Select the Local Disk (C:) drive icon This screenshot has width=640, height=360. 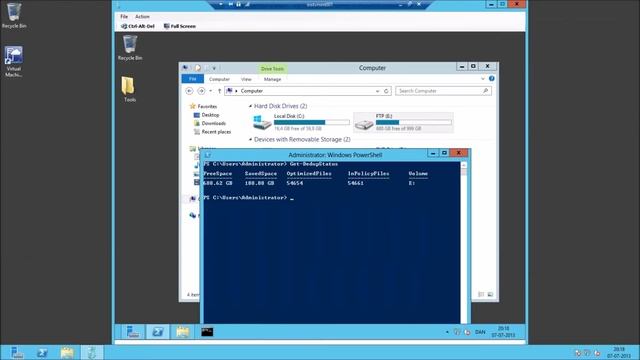point(262,122)
